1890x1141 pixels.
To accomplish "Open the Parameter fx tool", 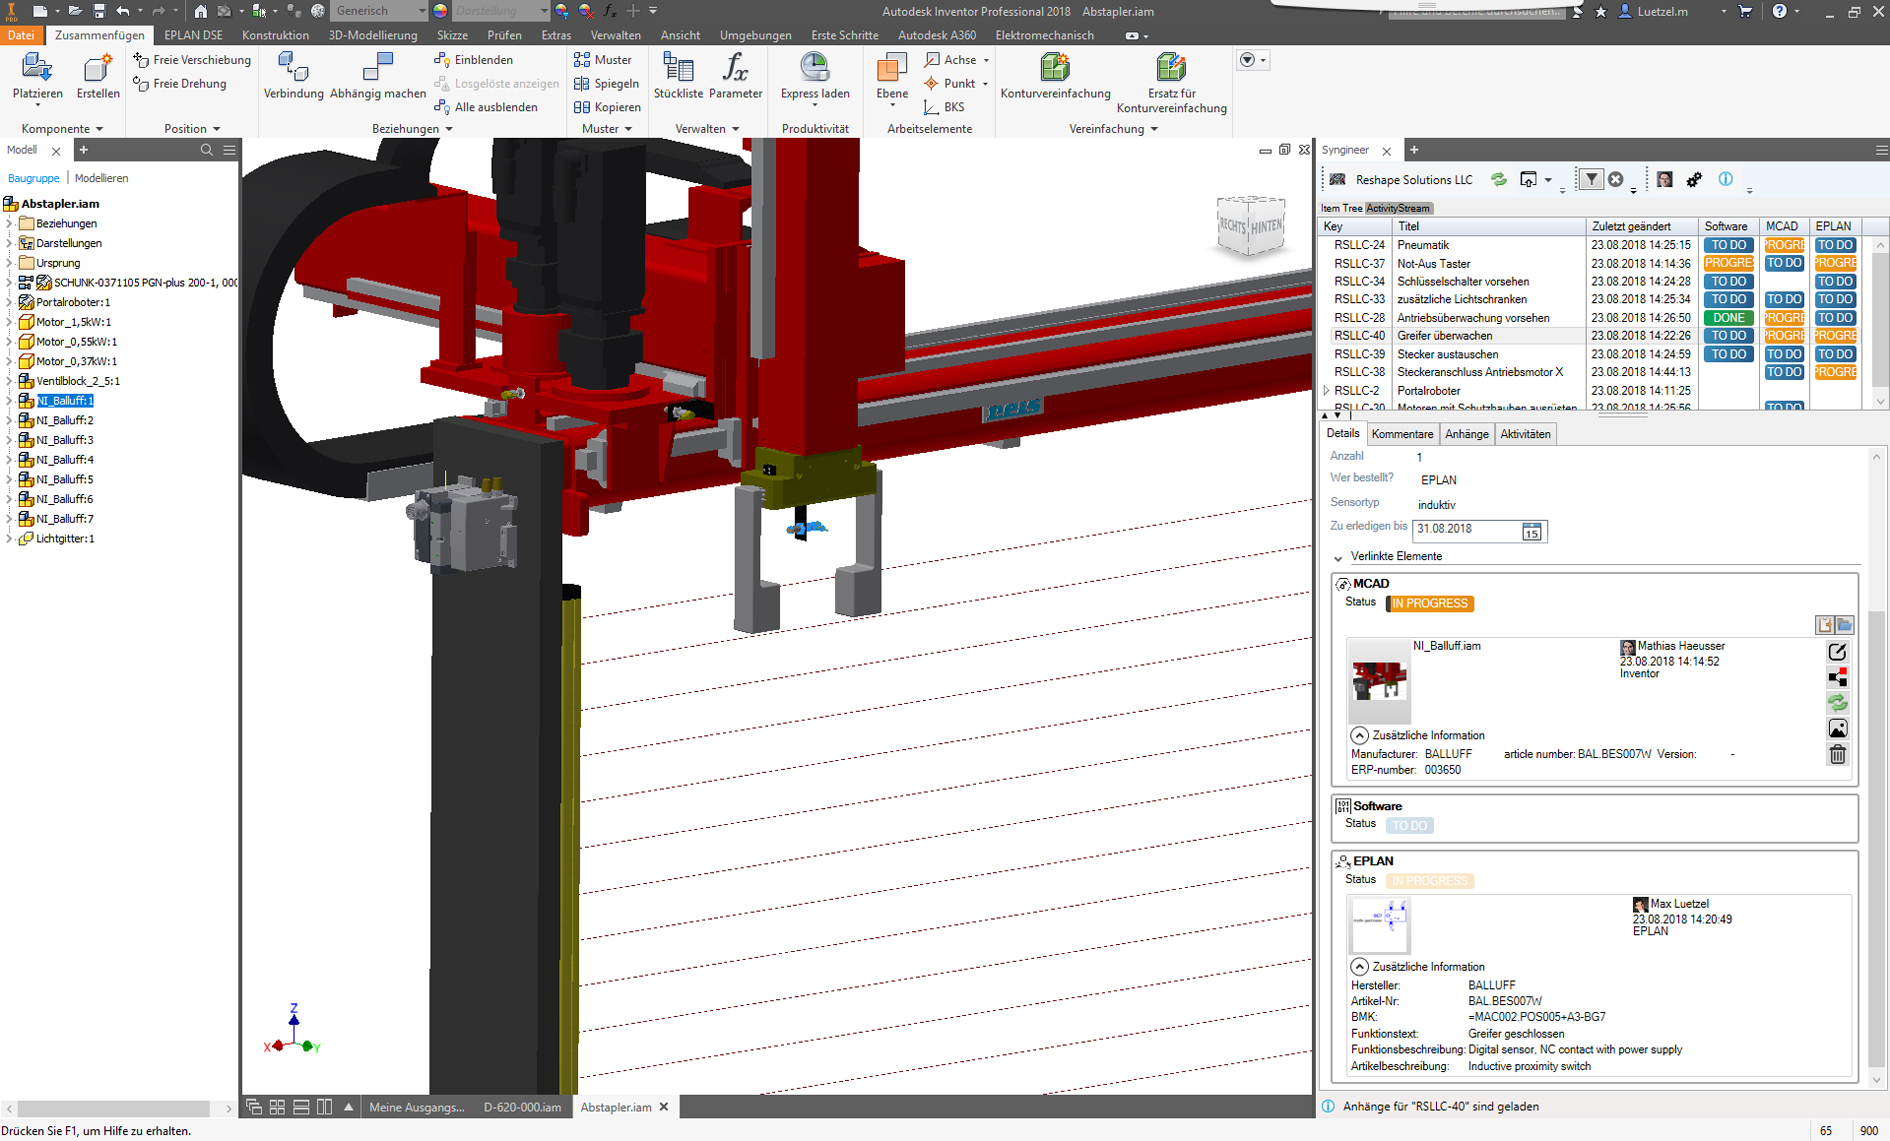I will tap(735, 76).
